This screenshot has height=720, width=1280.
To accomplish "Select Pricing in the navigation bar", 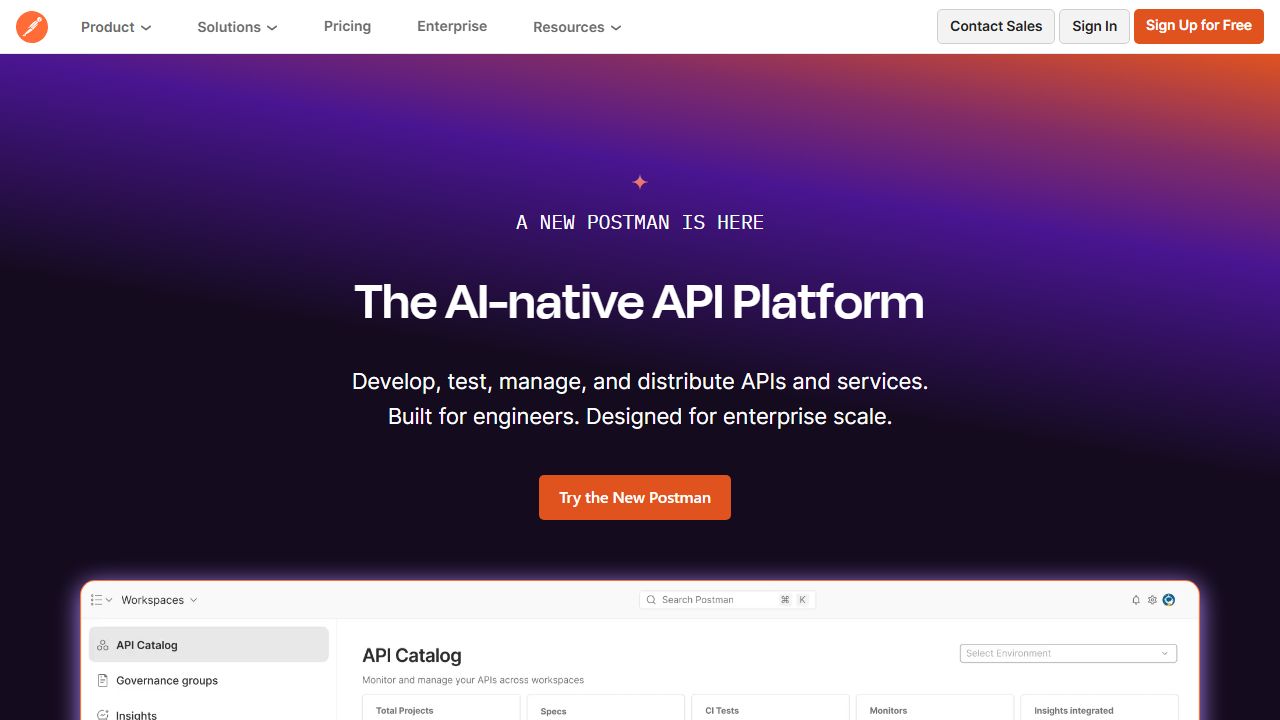I will (x=347, y=26).
